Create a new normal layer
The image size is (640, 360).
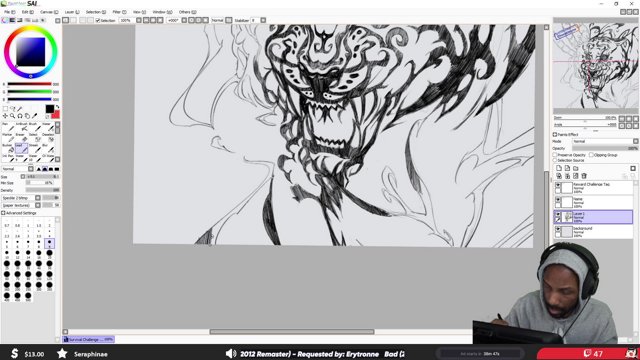(x=559, y=168)
